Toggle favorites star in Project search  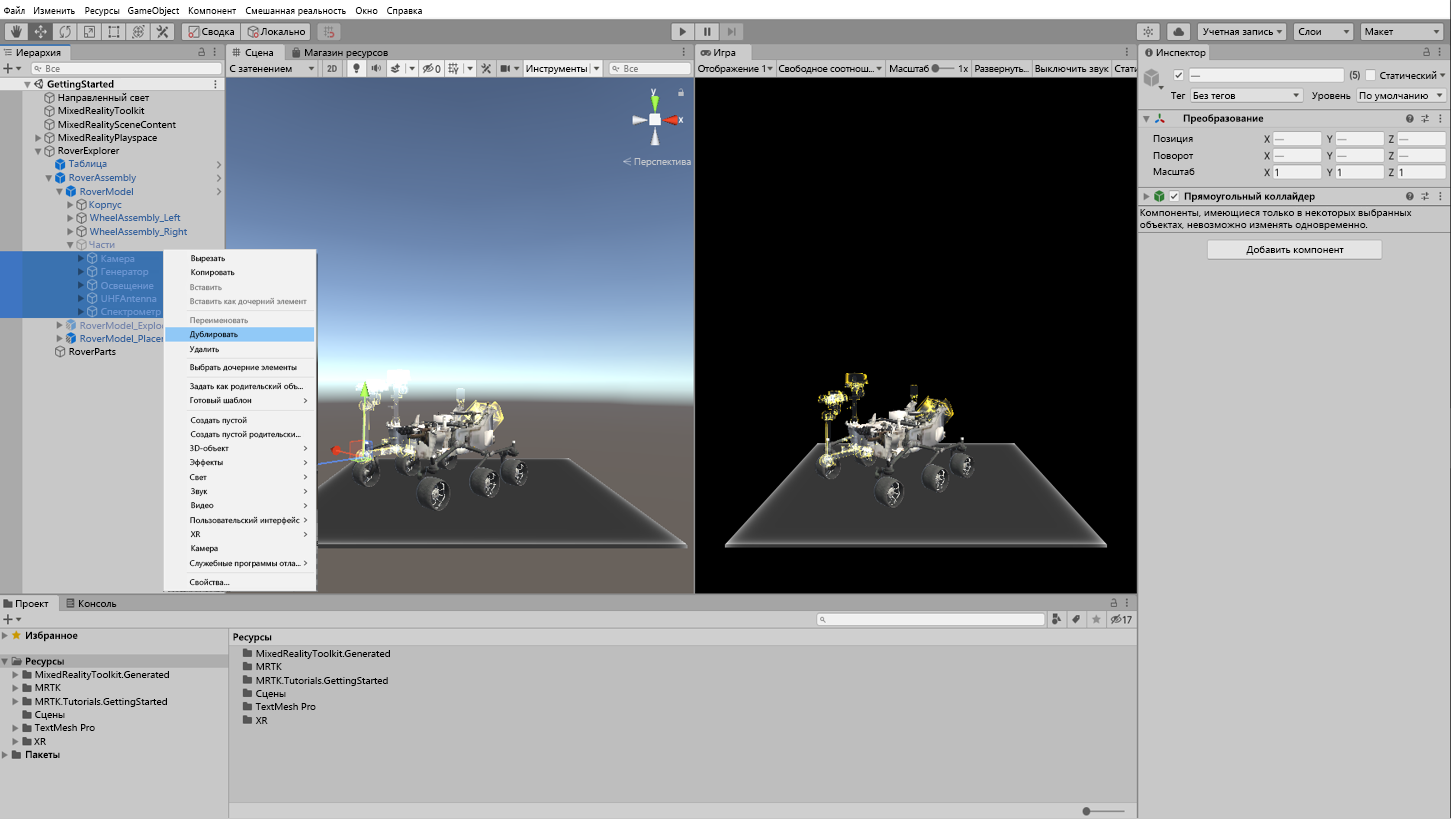click(1096, 620)
